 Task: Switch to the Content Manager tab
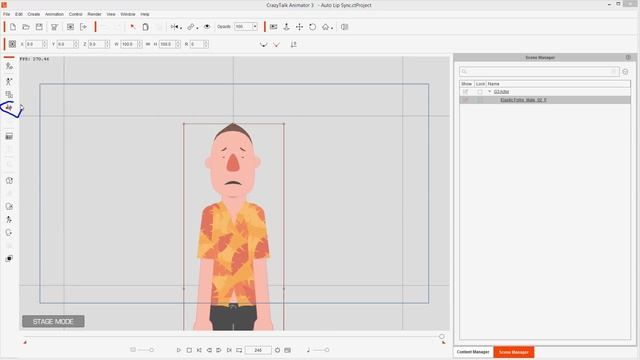473,352
